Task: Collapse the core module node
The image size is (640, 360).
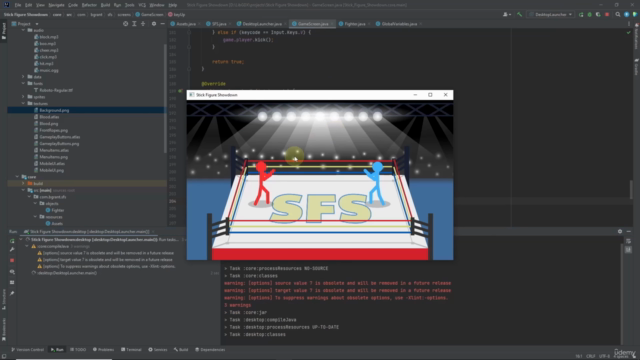Action: pos(17,177)
